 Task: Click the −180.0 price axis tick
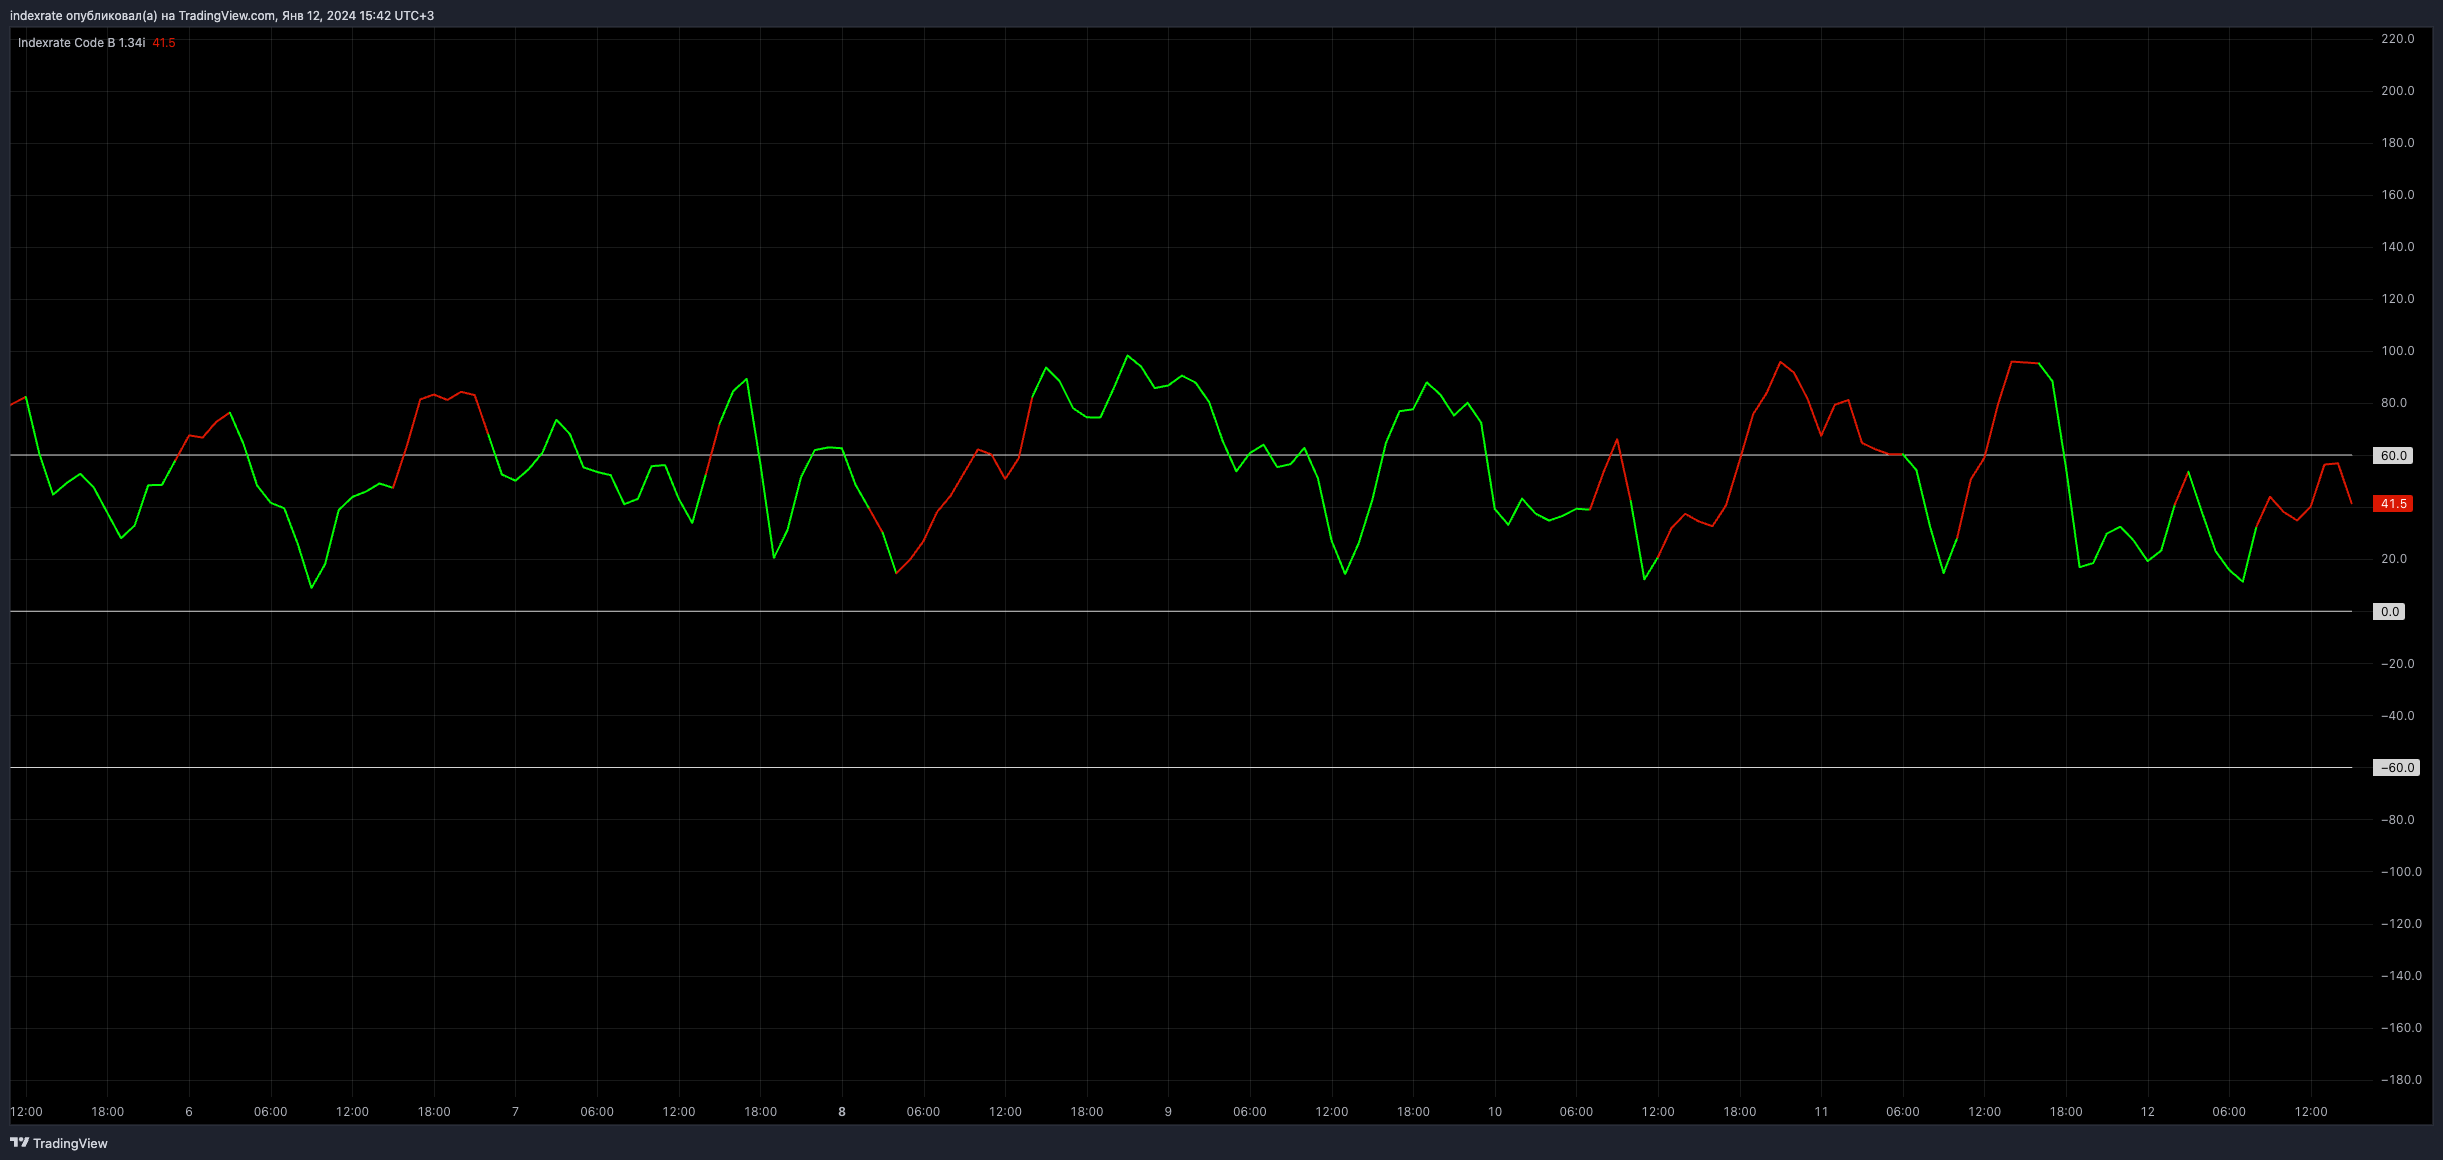coord(2401,1080)
